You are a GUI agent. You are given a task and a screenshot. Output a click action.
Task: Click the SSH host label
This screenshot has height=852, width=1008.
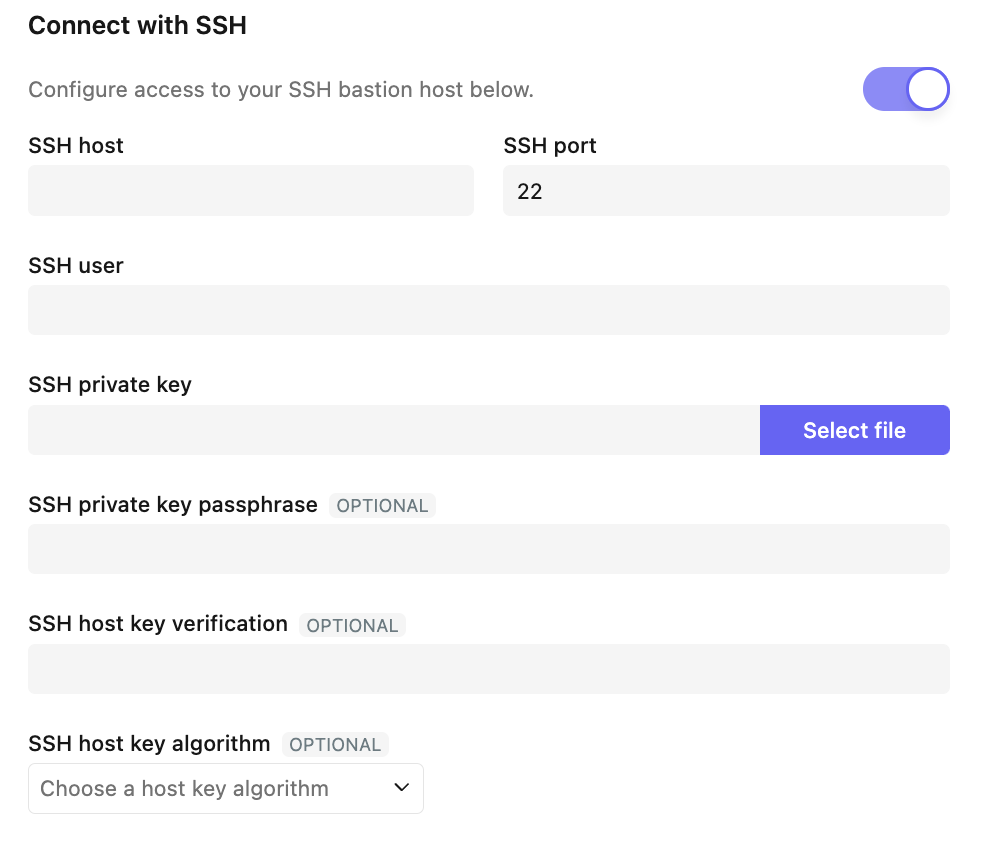click(76, 146)
